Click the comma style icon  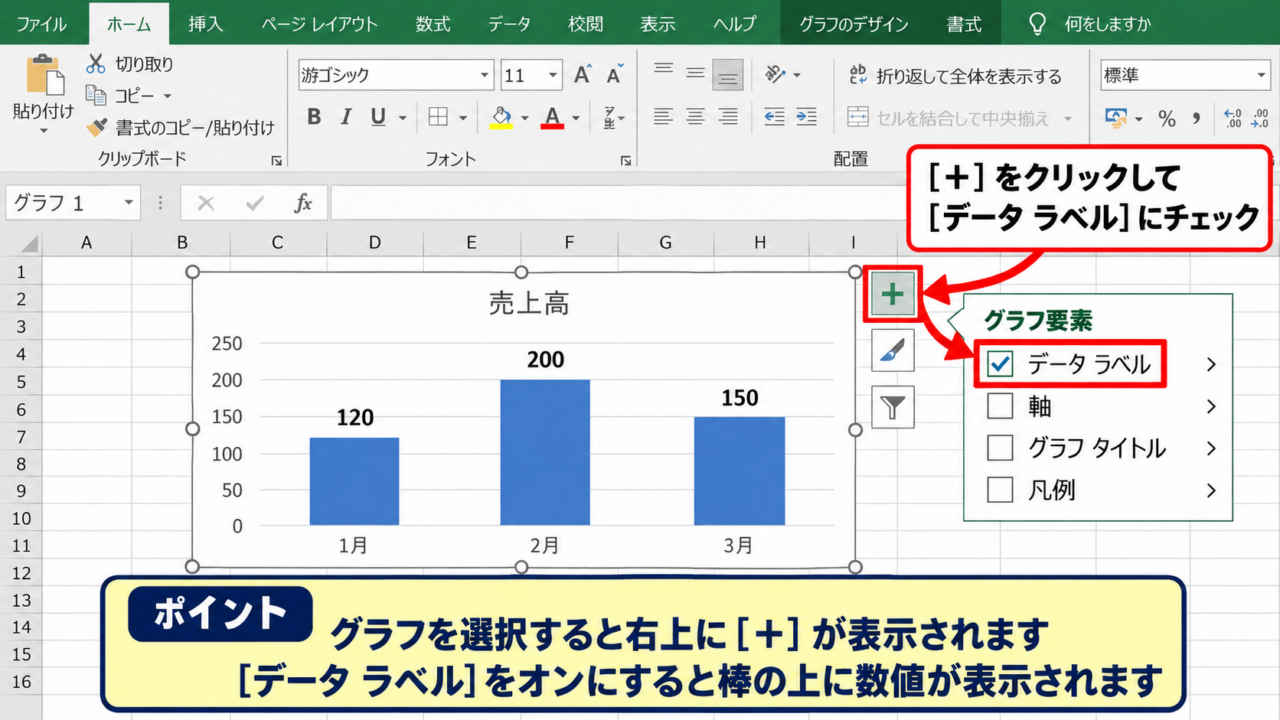click(x=1195, y=119)
